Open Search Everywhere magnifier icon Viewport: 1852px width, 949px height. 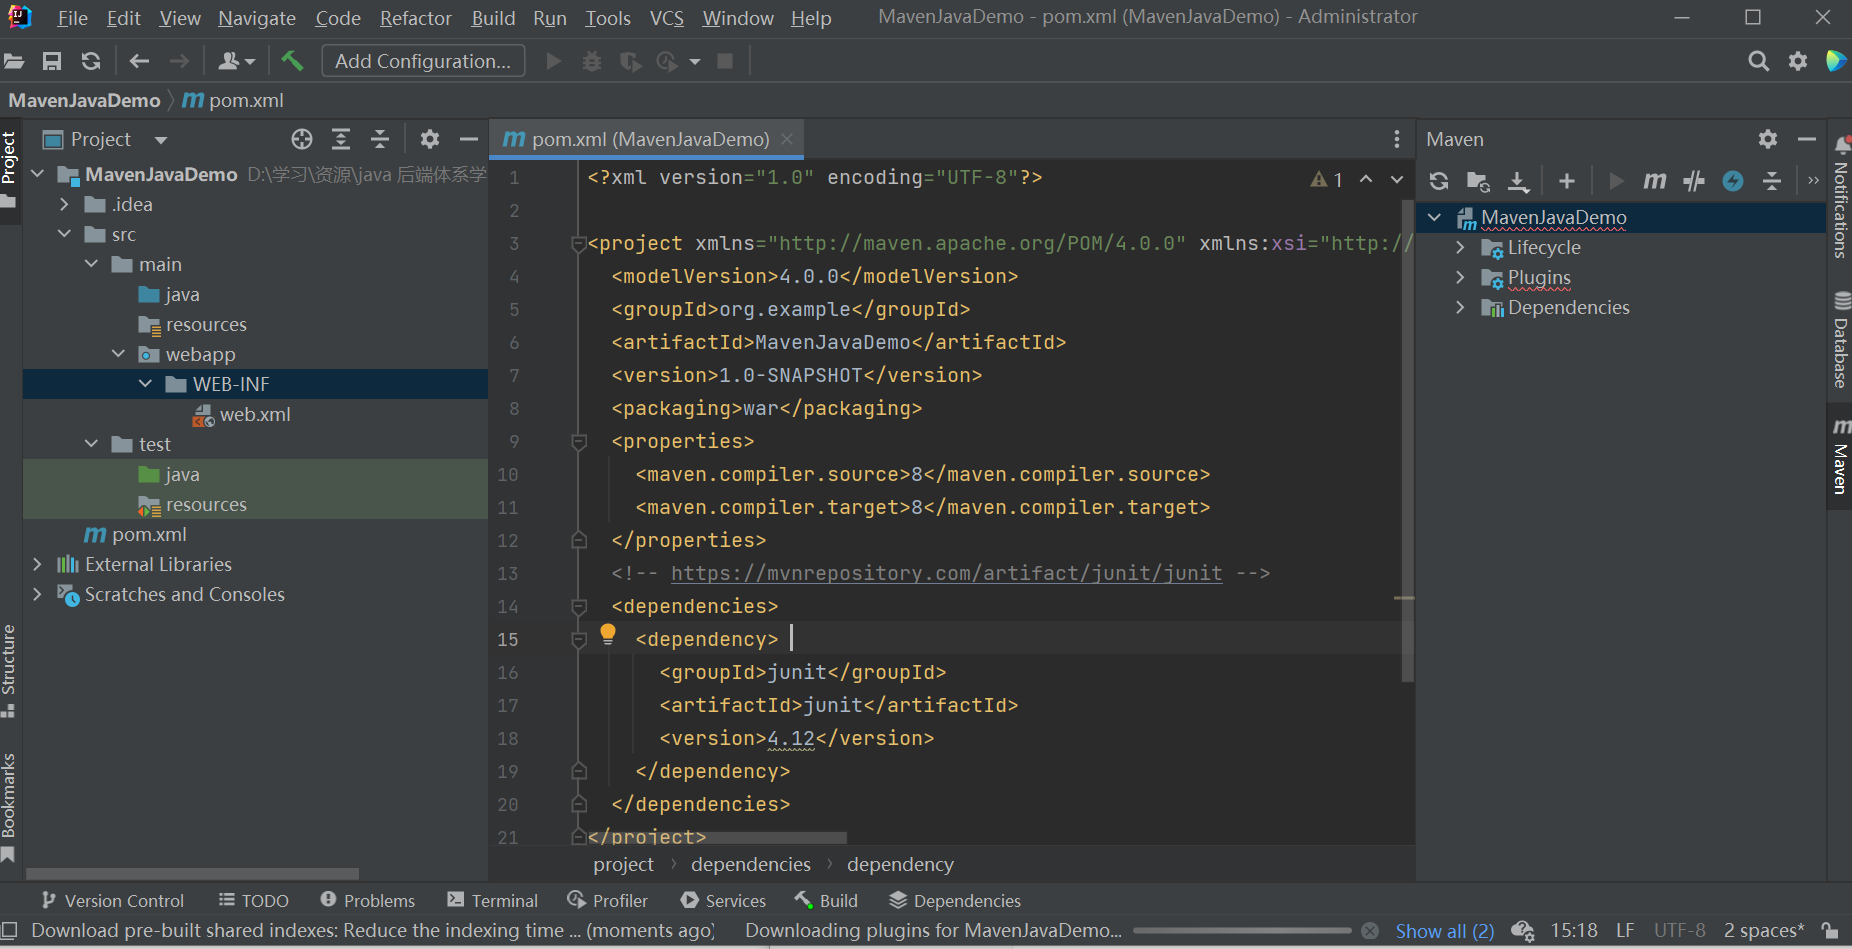click(1758, 61)
